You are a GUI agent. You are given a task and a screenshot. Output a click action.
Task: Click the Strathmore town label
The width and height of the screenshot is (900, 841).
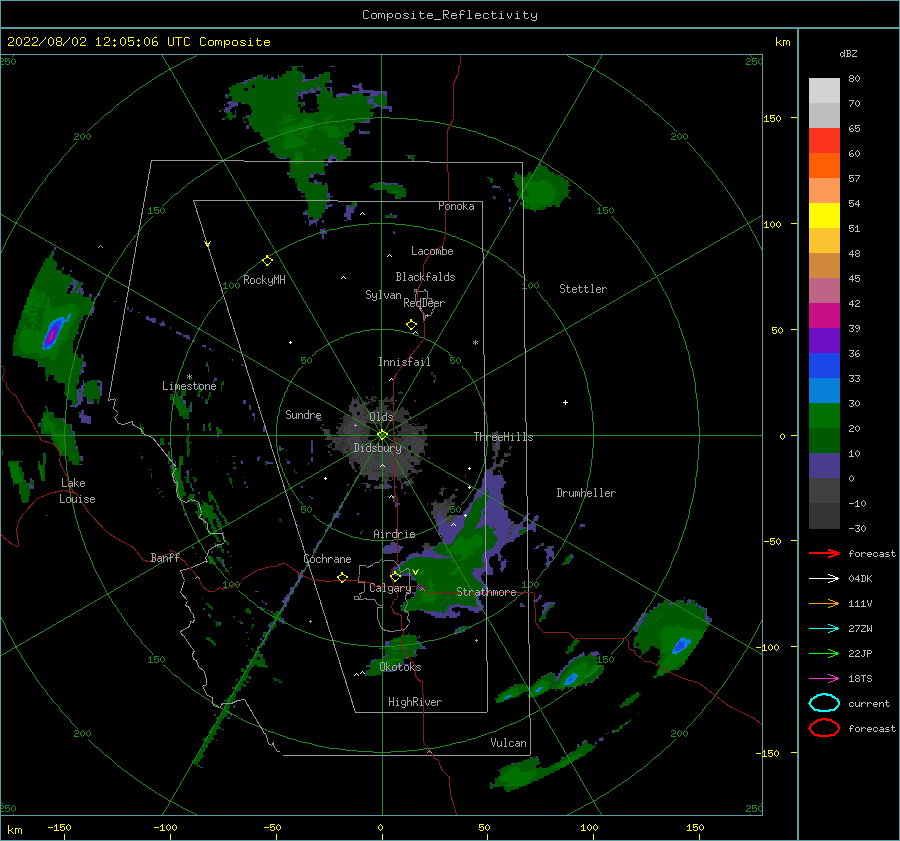coord(486,592)
